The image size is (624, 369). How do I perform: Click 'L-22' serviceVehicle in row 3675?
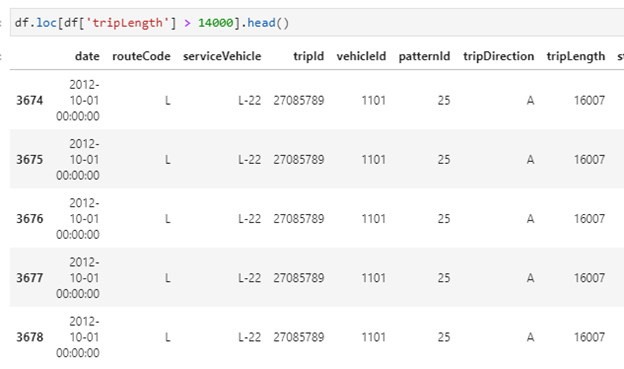[x=250, y=160]
